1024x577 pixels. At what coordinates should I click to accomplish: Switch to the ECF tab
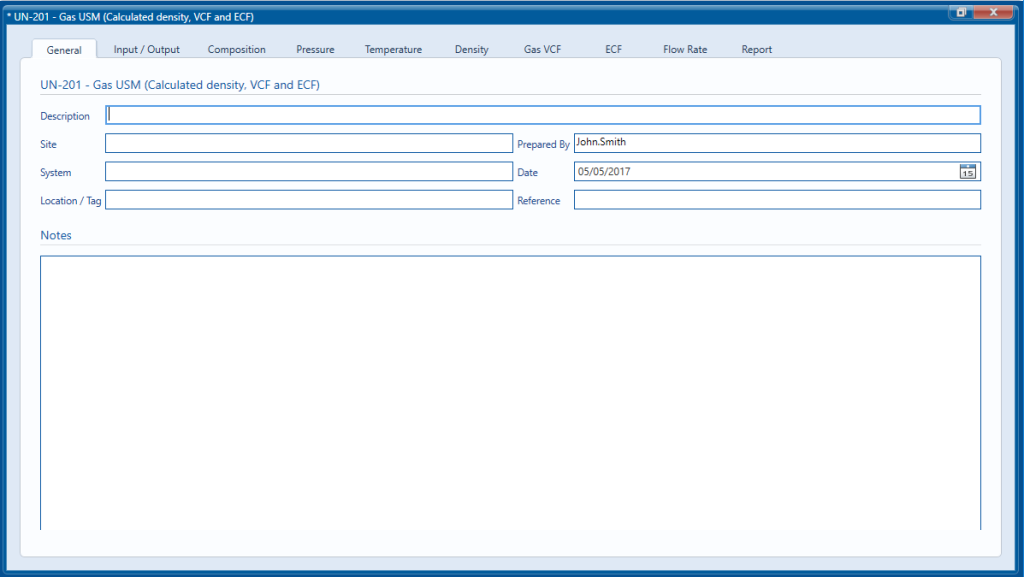[612, 49]
